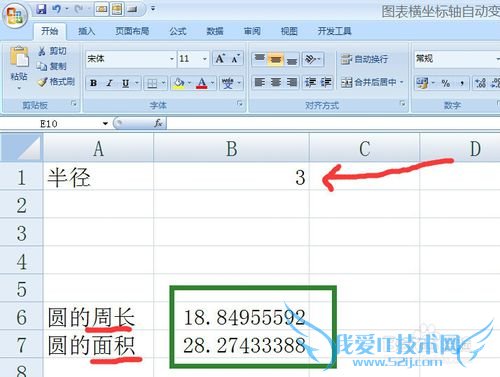Undo the last action
The height and width of the screenshot is (377, 500).
pyautogui.click(x=57, y=9)
